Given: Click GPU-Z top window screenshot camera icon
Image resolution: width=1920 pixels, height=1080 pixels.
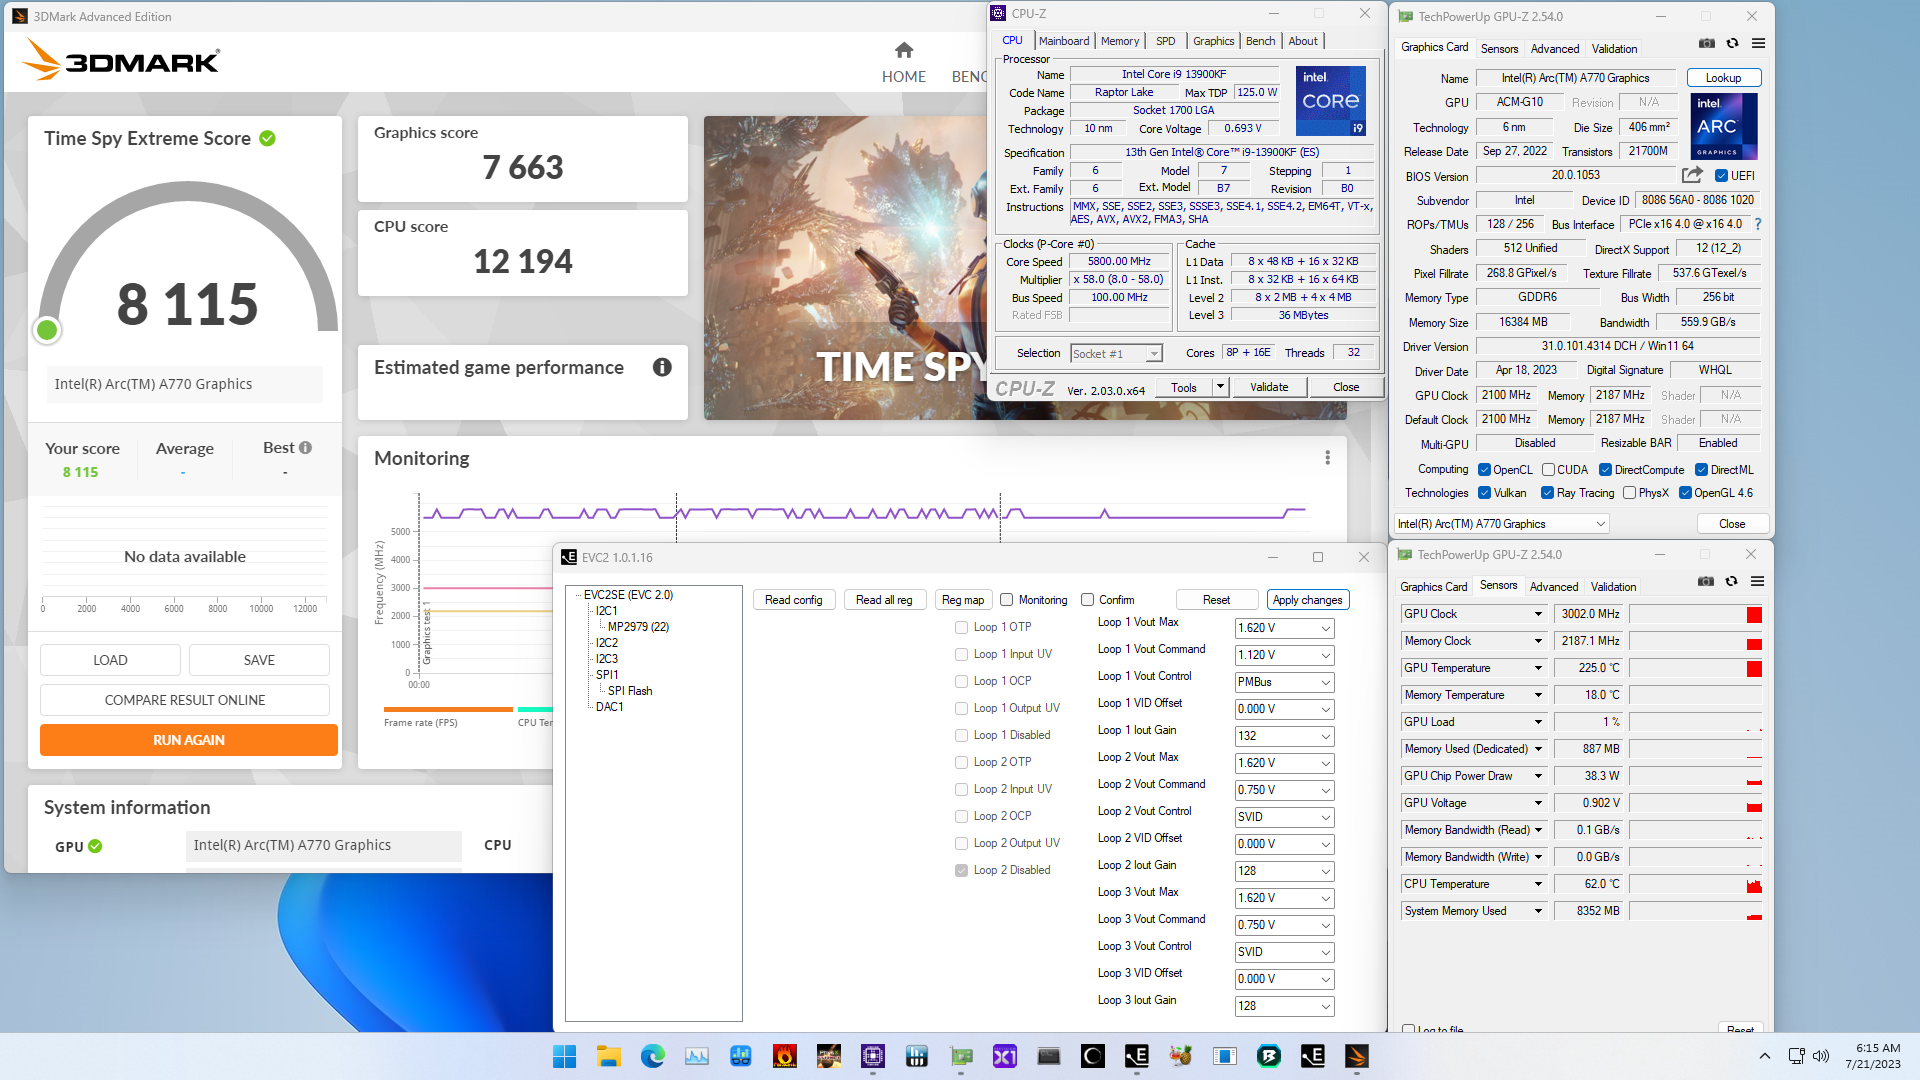Looking at the screenshot, I should [1707, 44].
